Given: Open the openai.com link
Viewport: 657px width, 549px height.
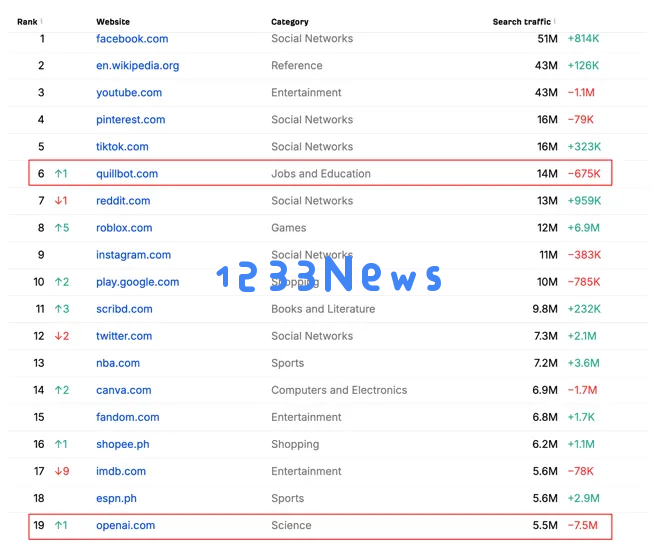Looking at the screenshot, I should [125, 526].
